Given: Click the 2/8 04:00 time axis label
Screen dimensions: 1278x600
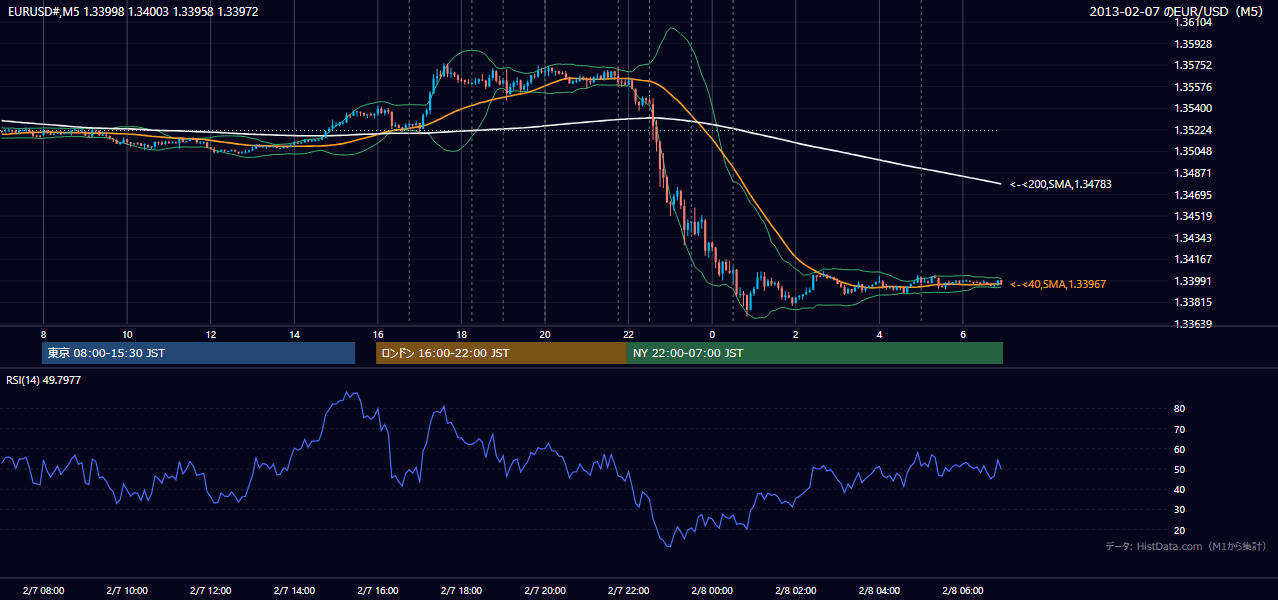Looking at the screenshot, I should click(x=879, y=591).
